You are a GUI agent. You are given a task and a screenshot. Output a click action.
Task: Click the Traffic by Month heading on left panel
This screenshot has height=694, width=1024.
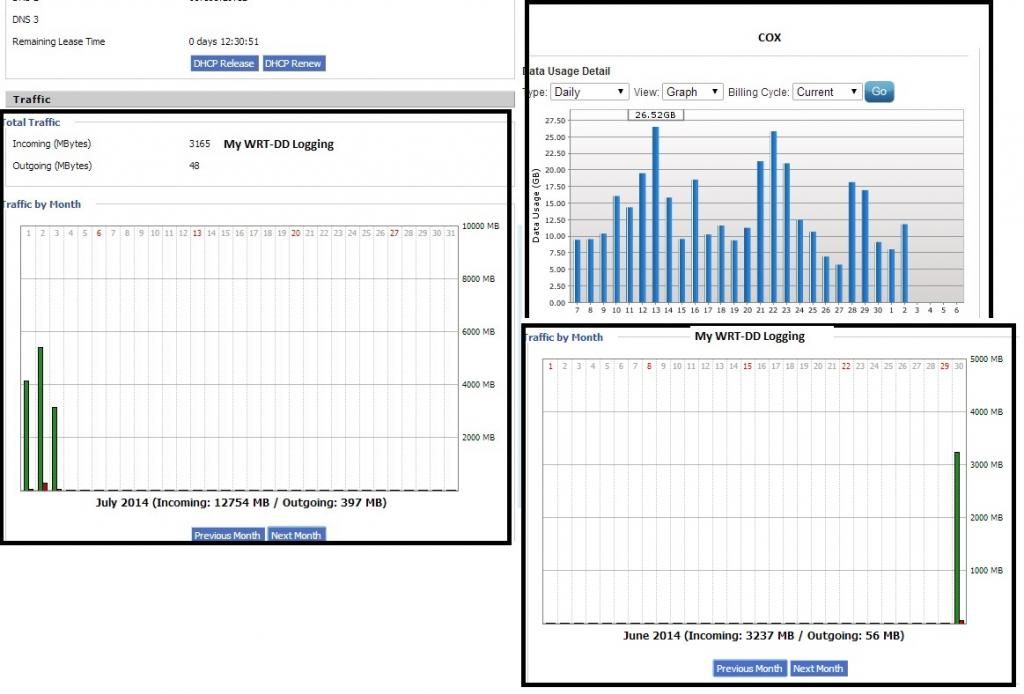point(42,204)
